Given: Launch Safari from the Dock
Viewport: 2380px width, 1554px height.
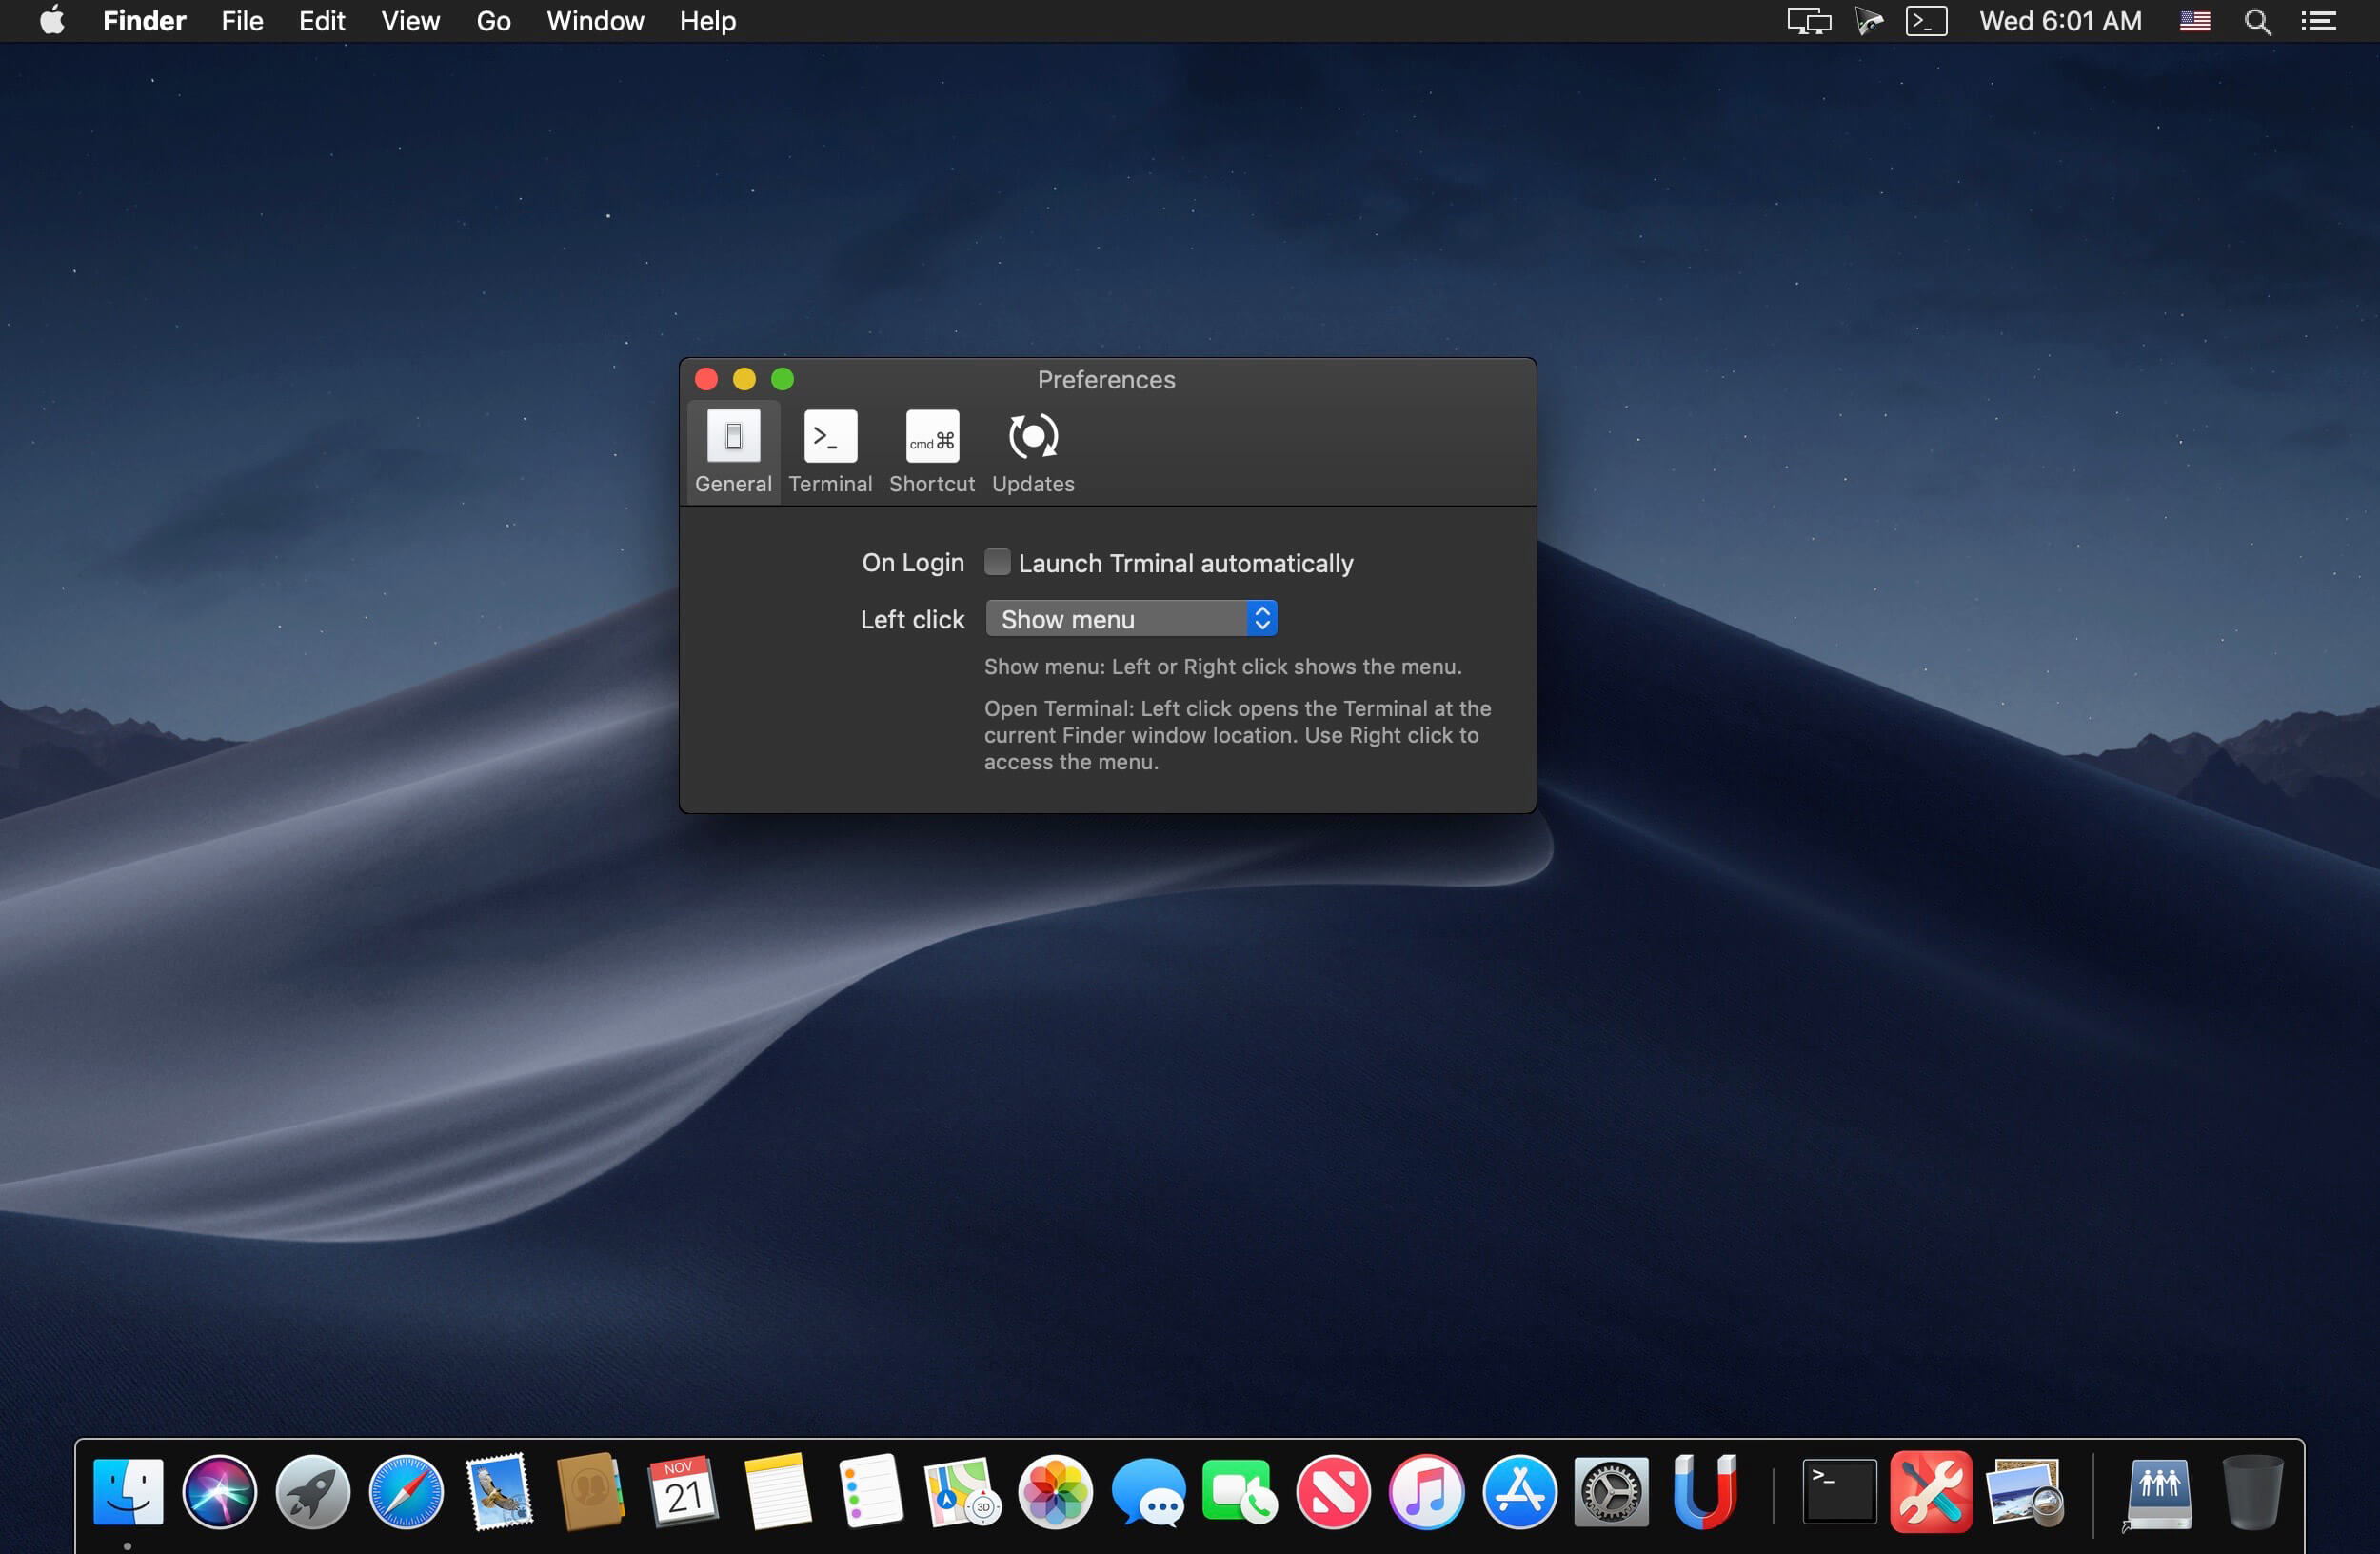Looking at the screenshot, I should point(406,1492).
